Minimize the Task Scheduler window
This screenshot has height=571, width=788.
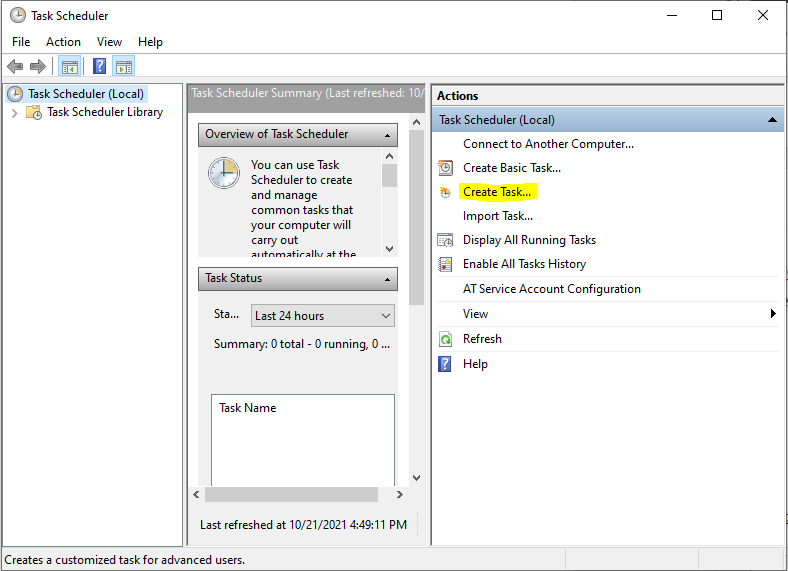(x=672, y=16)
